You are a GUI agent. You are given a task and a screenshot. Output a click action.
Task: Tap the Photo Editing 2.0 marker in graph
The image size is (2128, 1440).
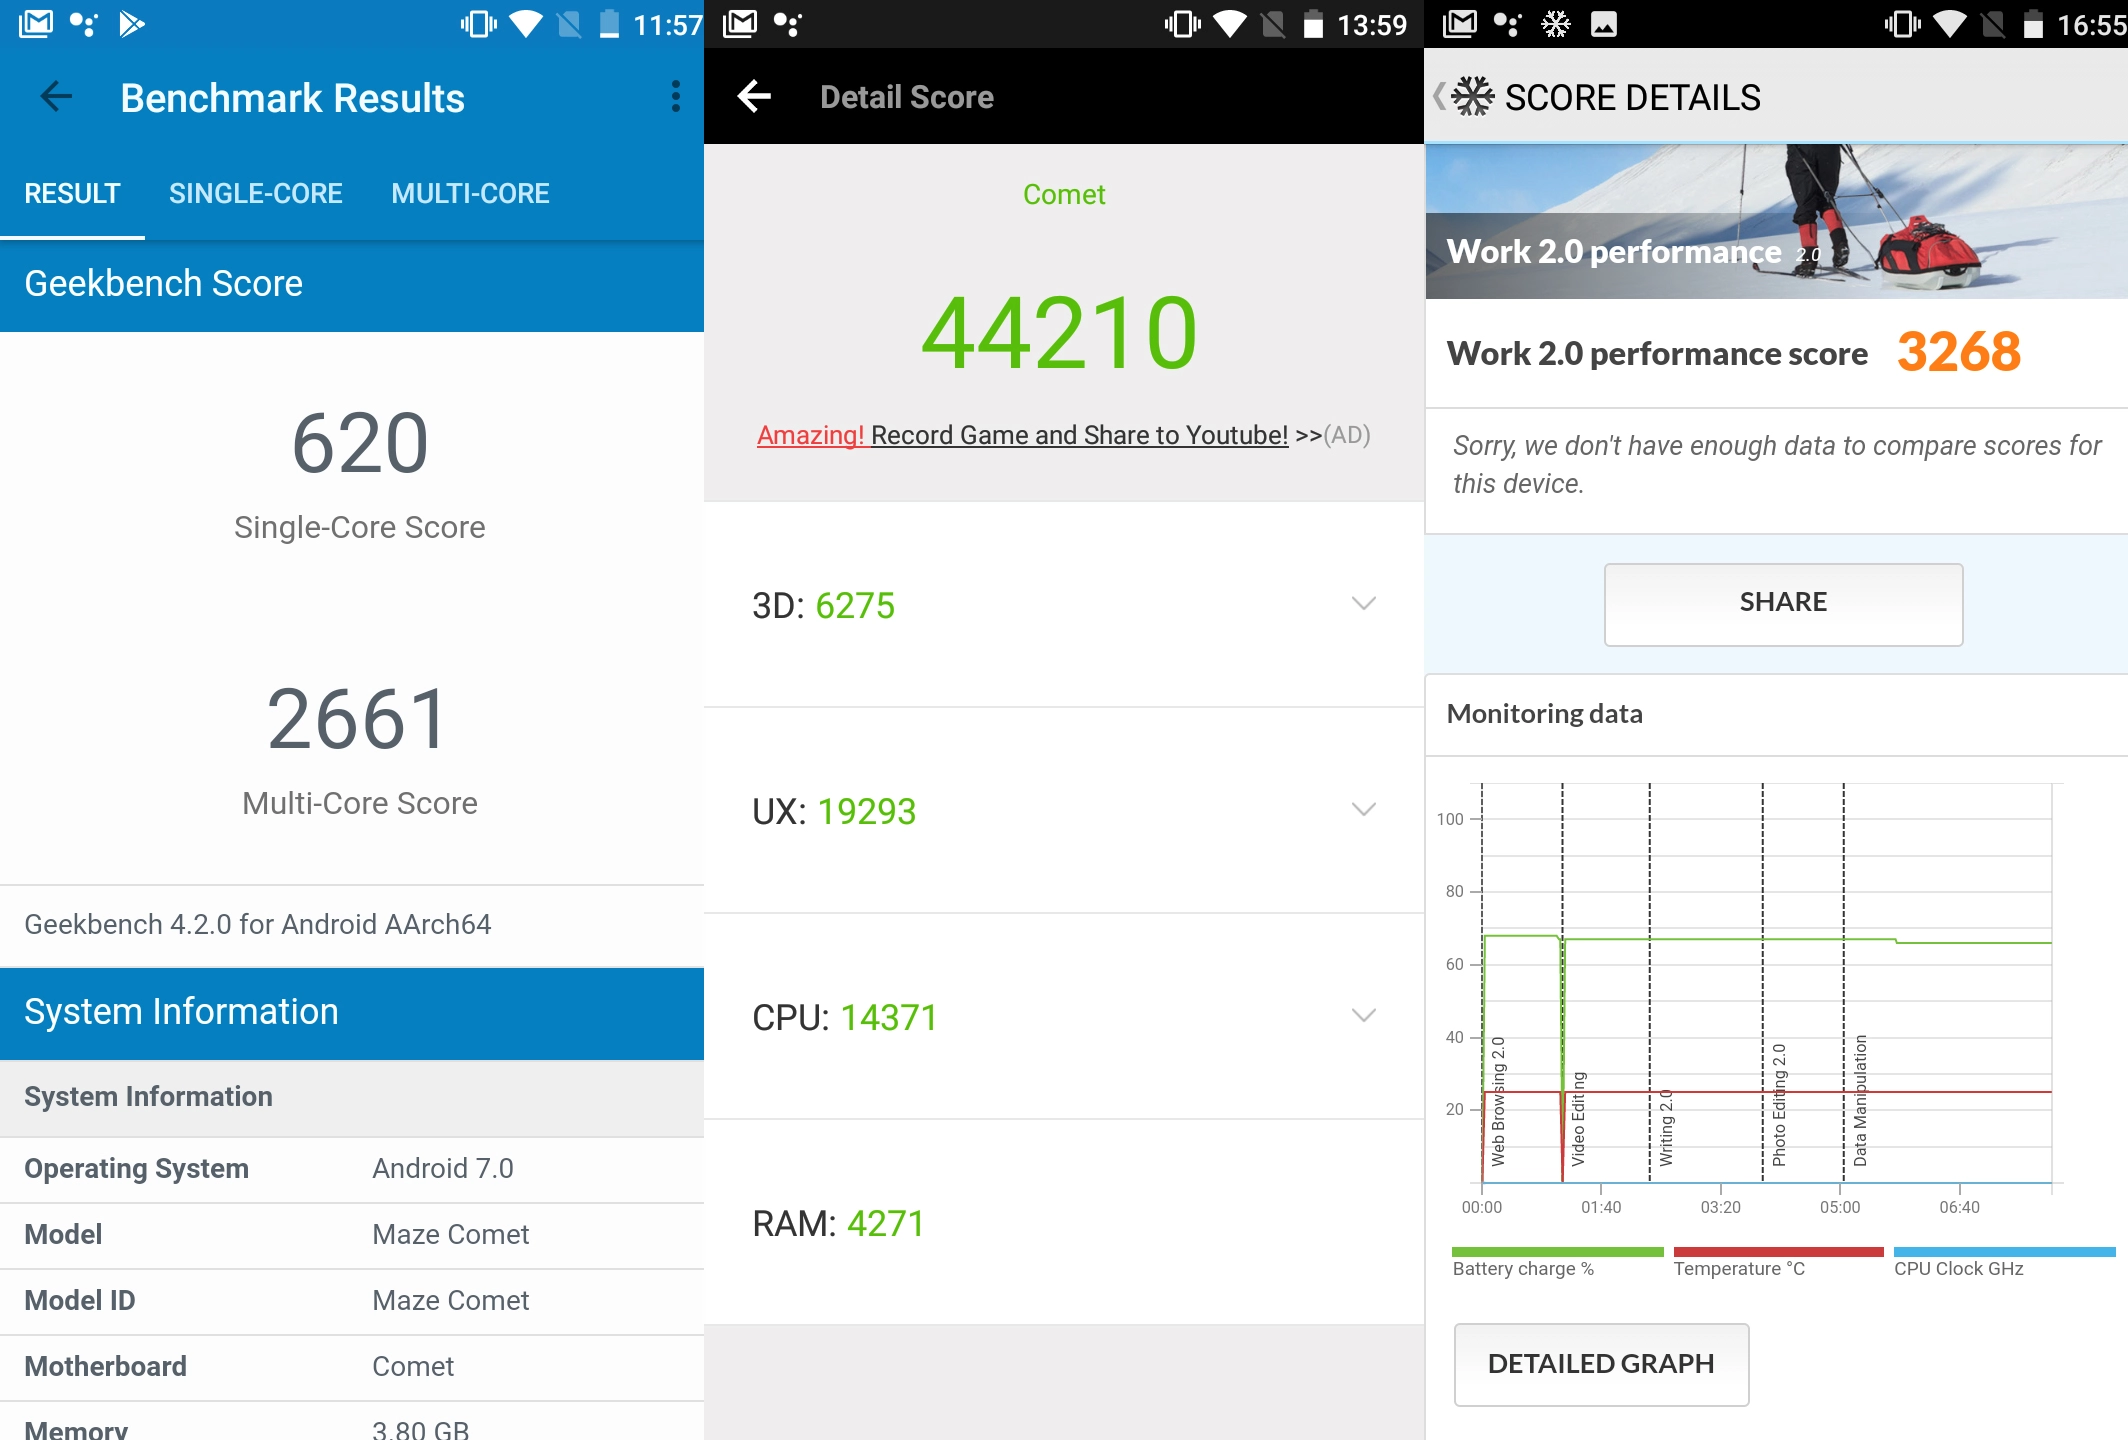pos(1779,1105)
